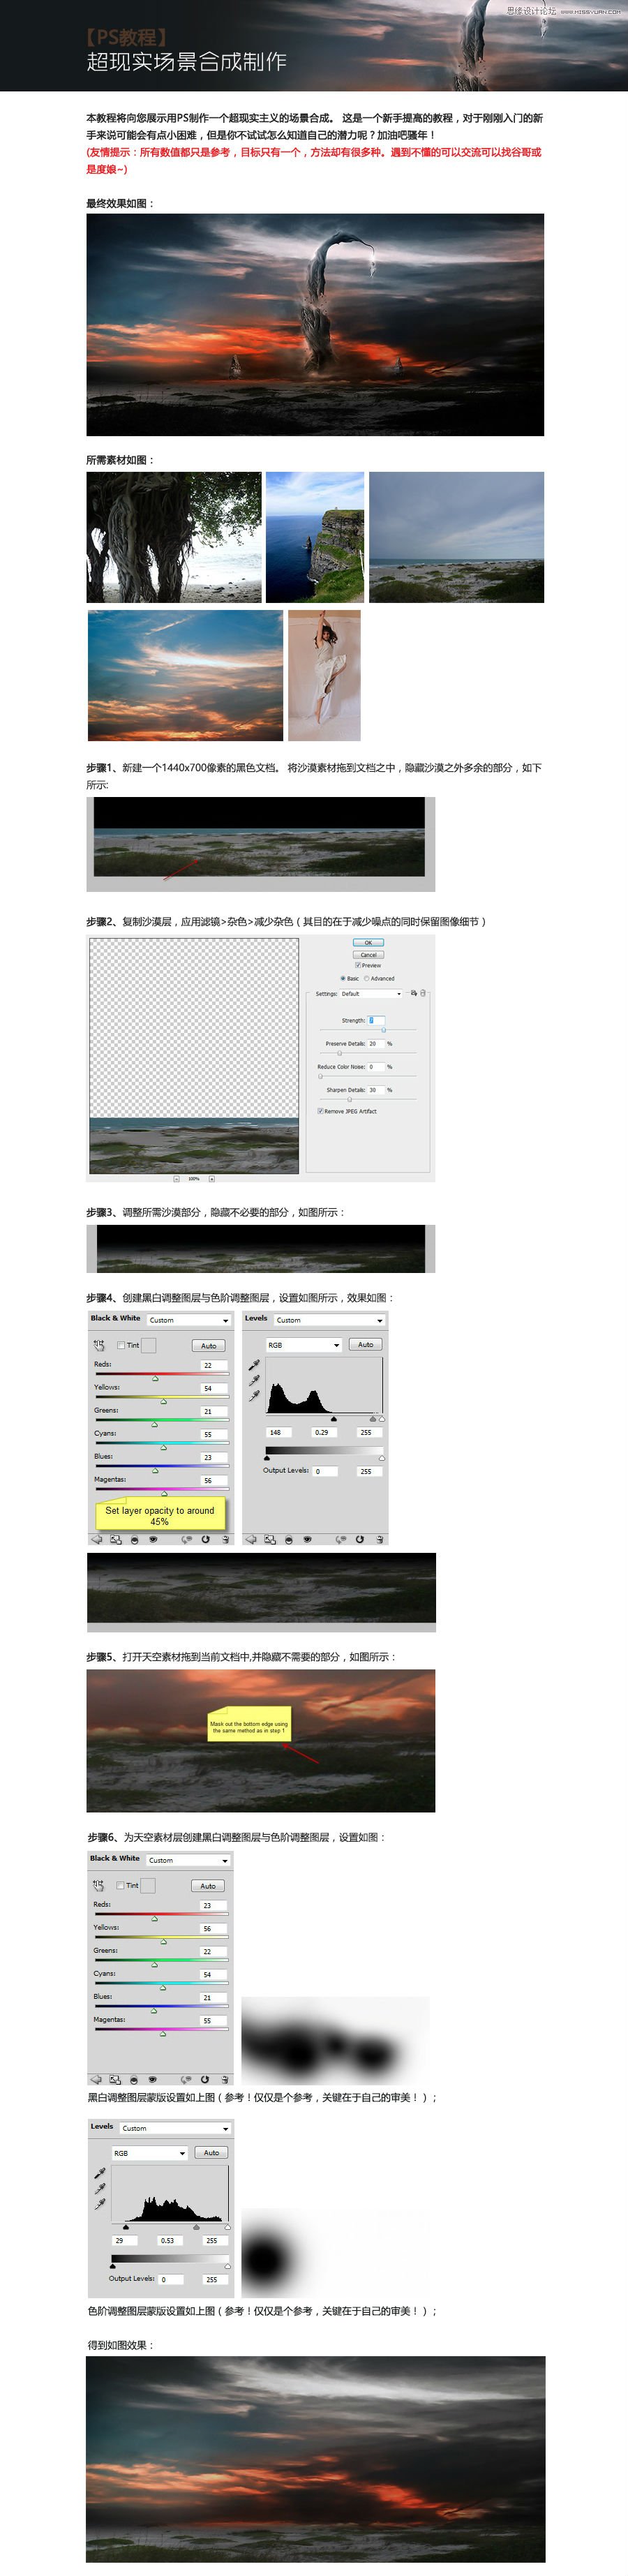The height and width of the screenshot is (2576, 628).
Task: Click Cancel in Reduce Noise dialog
Action: click(x=368, y=954)
